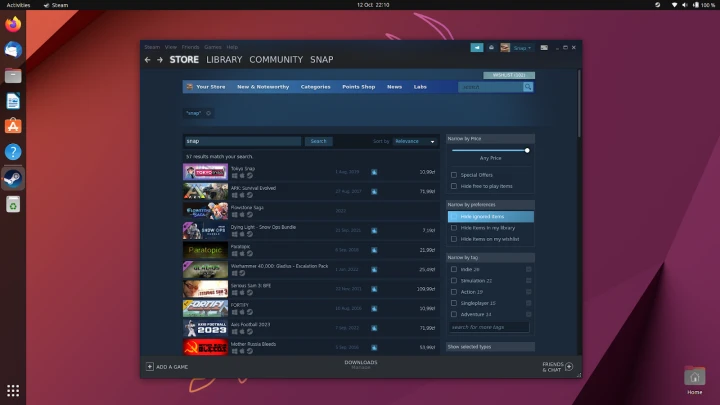Viewport: 720px width, 405px height.
Task: Show Applications grid in the dock
Action: (x=13, y=391)
